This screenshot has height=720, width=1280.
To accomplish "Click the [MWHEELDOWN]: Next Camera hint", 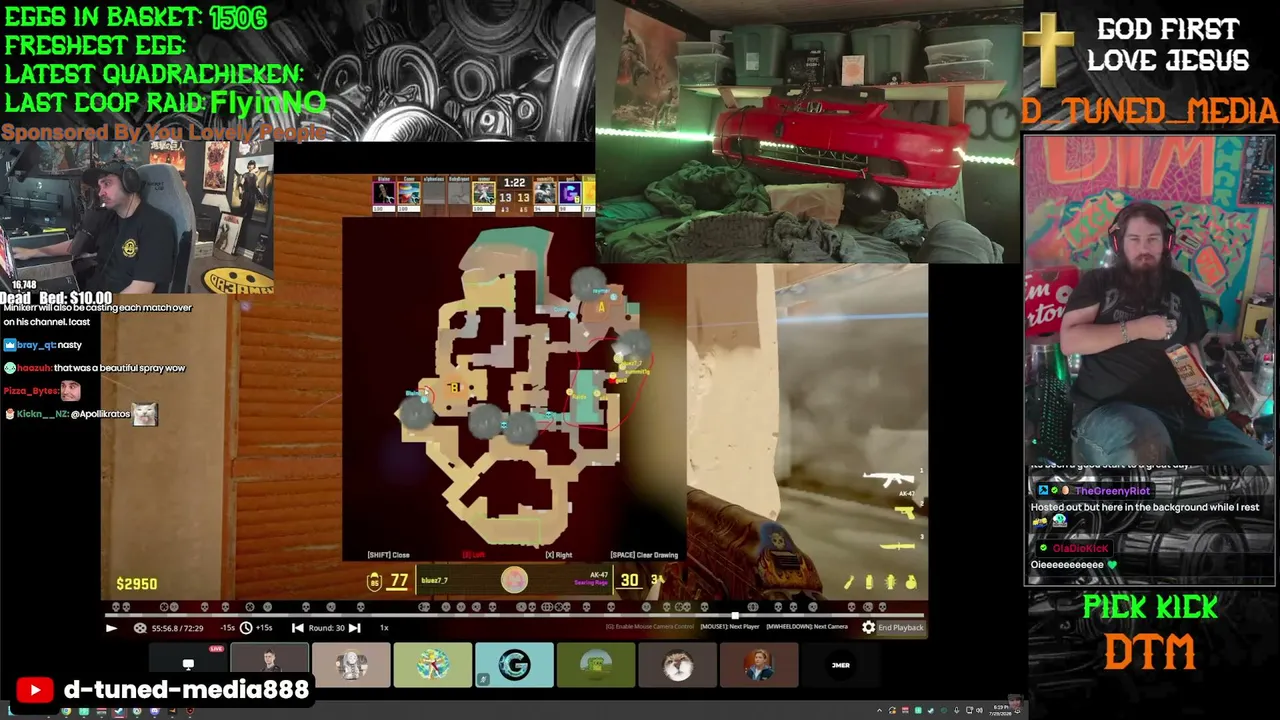I will (807, 627).
